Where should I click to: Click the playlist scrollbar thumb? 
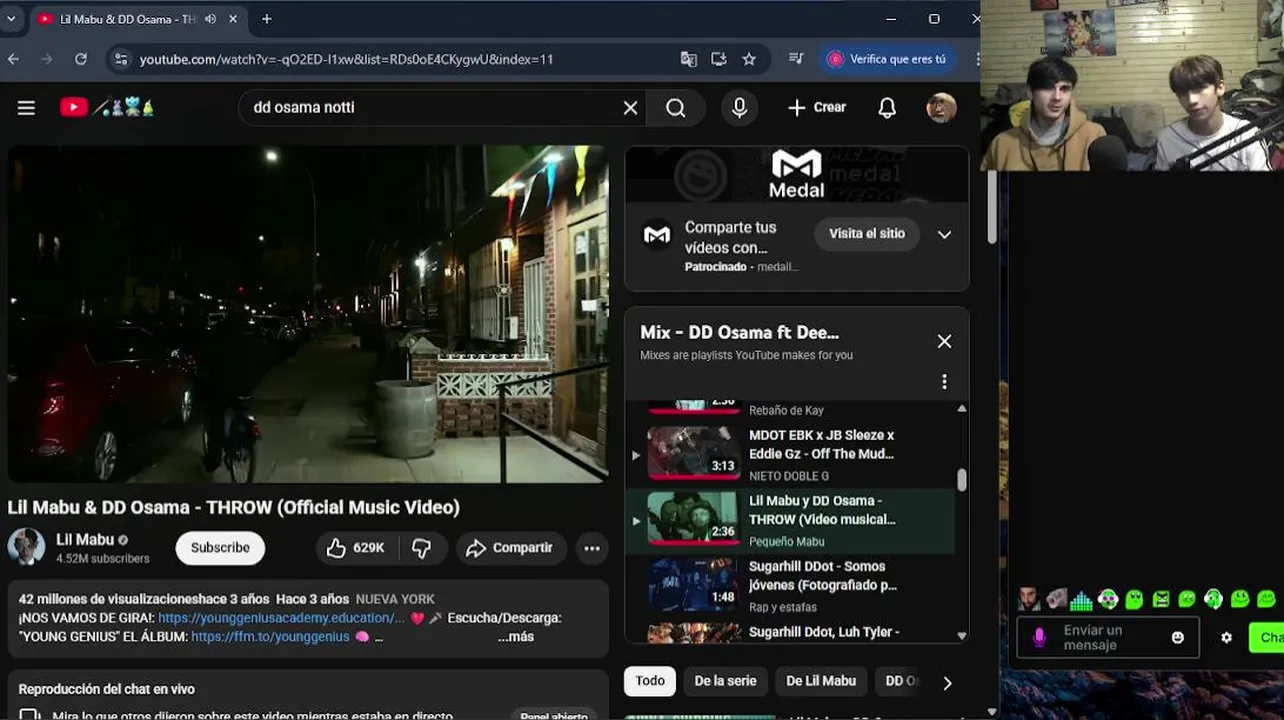962,481
